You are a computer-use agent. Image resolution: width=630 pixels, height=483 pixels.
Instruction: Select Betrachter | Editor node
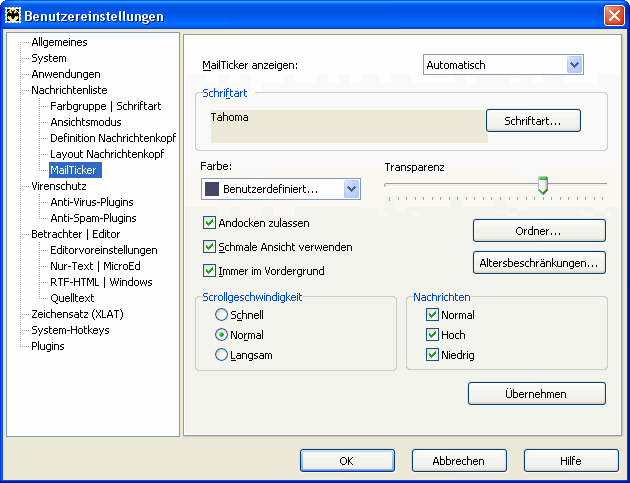pos(76,234)
